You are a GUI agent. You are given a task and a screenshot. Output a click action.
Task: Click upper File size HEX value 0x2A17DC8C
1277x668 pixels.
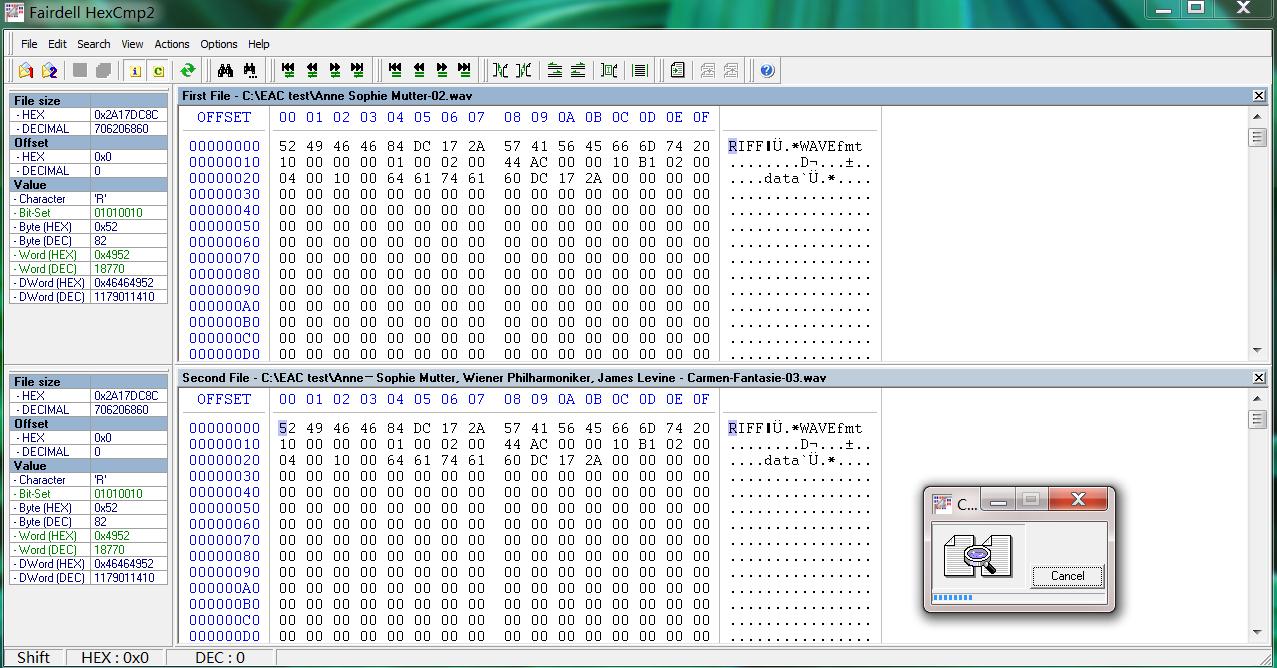coord(126,115)
